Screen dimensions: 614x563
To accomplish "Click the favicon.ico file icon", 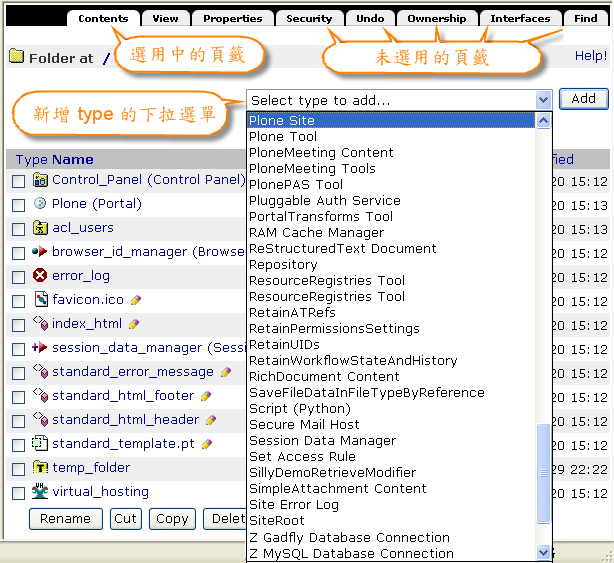I will 41,299.
